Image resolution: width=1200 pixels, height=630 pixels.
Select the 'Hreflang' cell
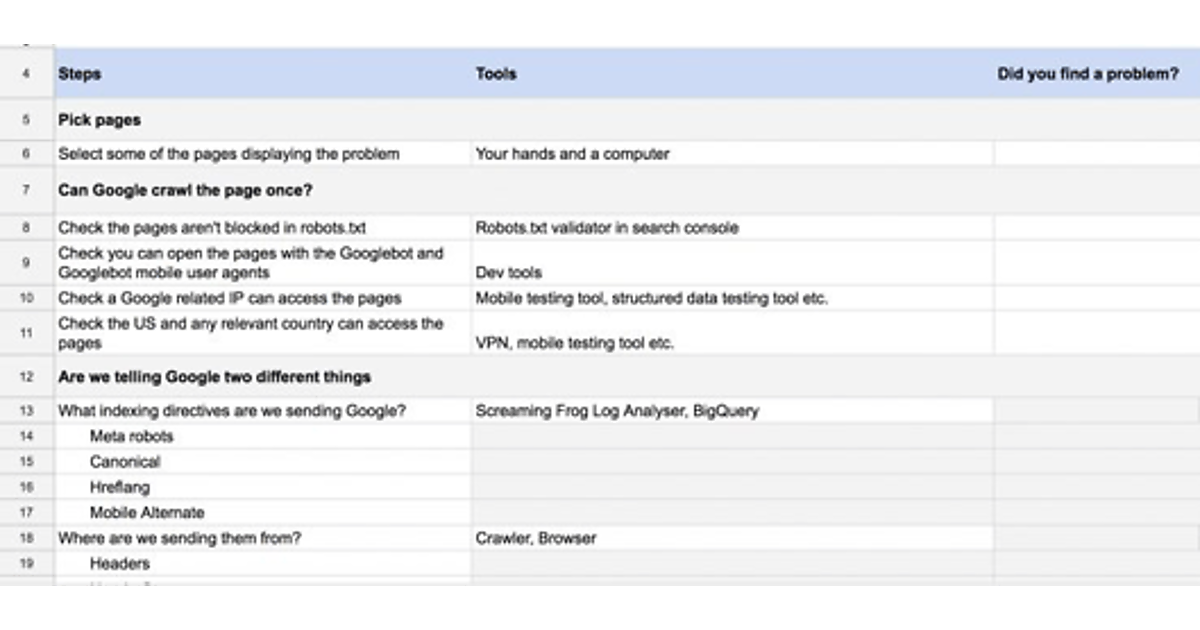(120, 488)
